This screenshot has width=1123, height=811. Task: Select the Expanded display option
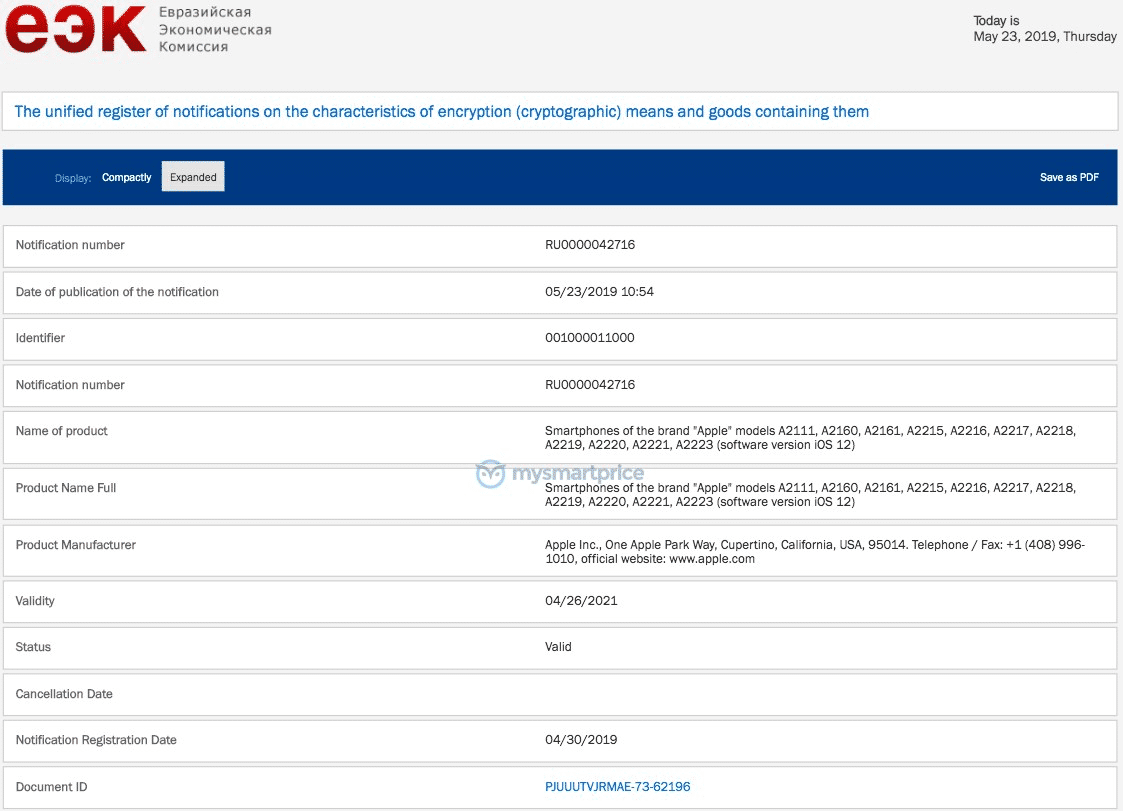click(192, 176)
